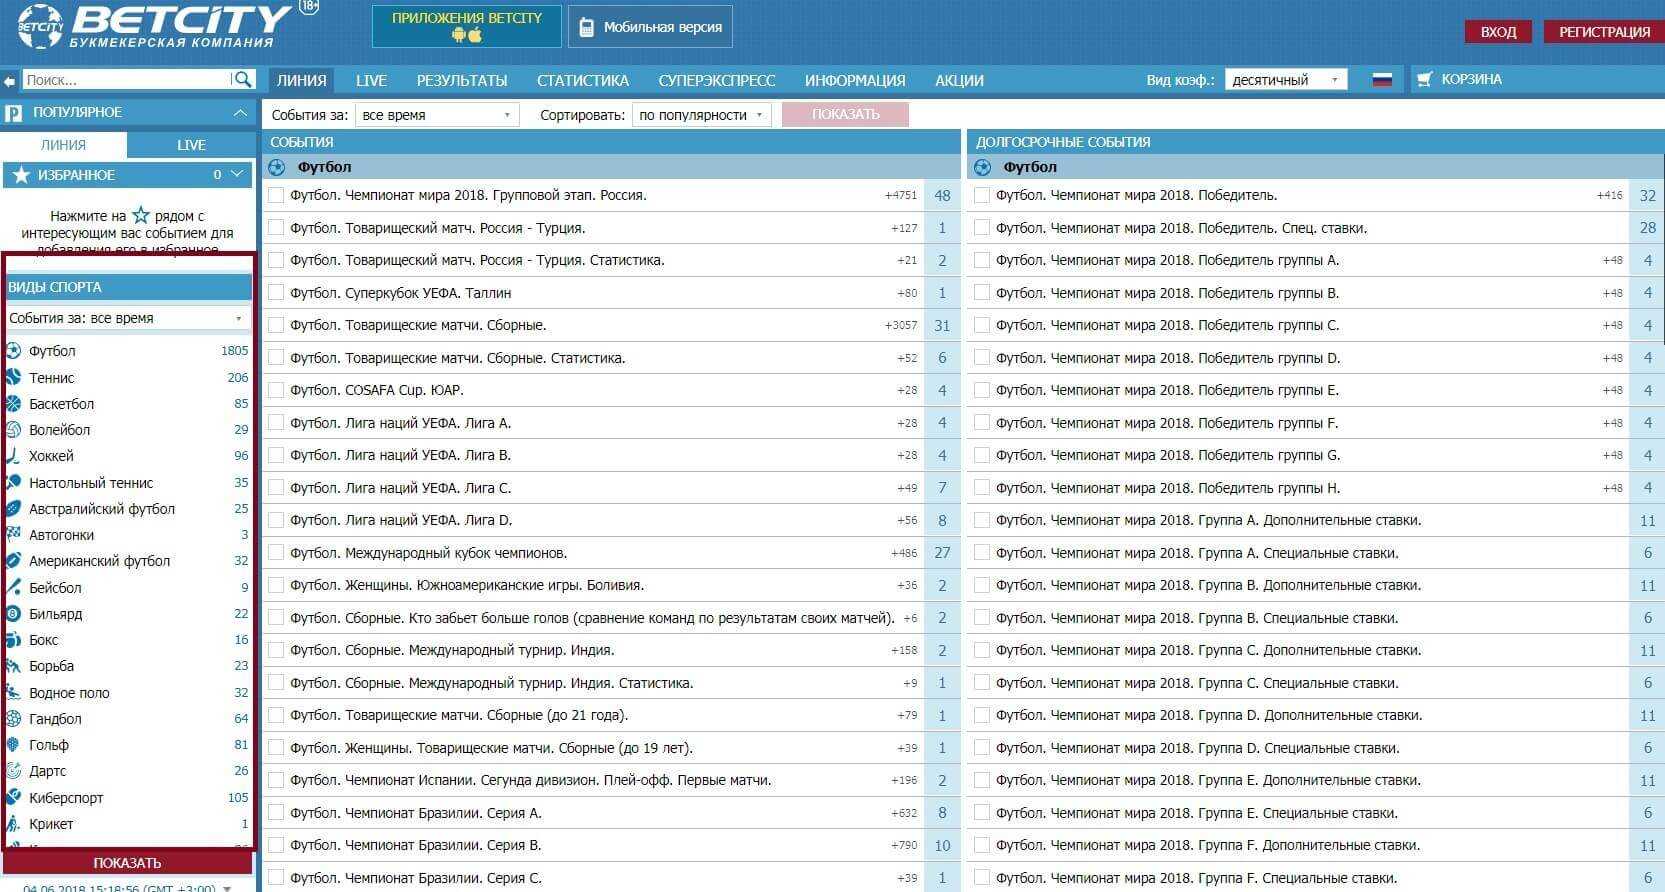Check Товарищеский матч. Россия - Турция
This screenshot has width=1665, height=892.
pos(276,228)
